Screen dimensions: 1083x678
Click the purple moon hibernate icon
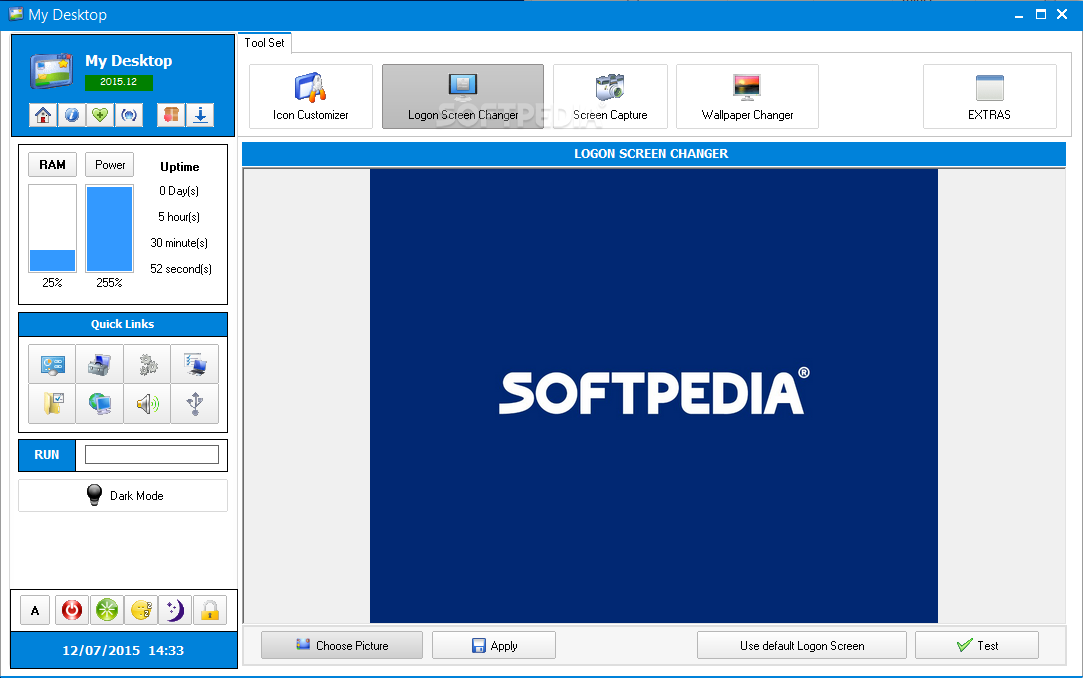(x=175, y=610)
